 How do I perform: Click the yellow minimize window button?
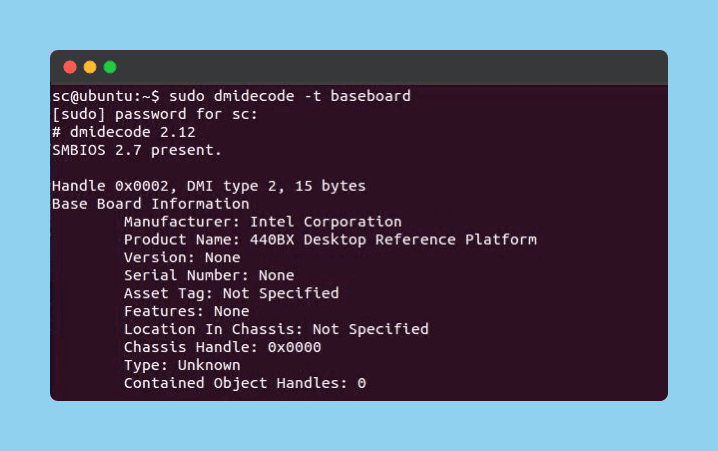90,67
